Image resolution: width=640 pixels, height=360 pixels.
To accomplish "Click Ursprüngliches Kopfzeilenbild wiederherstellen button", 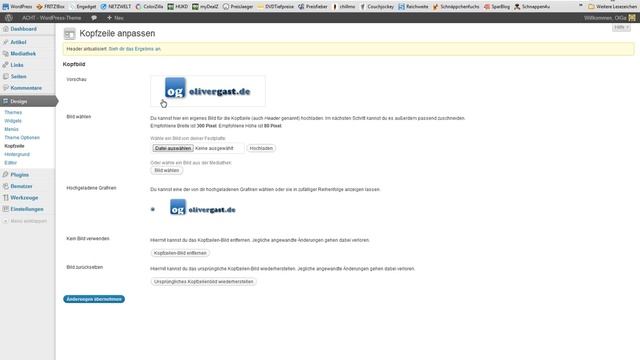I will pos(203,282).
